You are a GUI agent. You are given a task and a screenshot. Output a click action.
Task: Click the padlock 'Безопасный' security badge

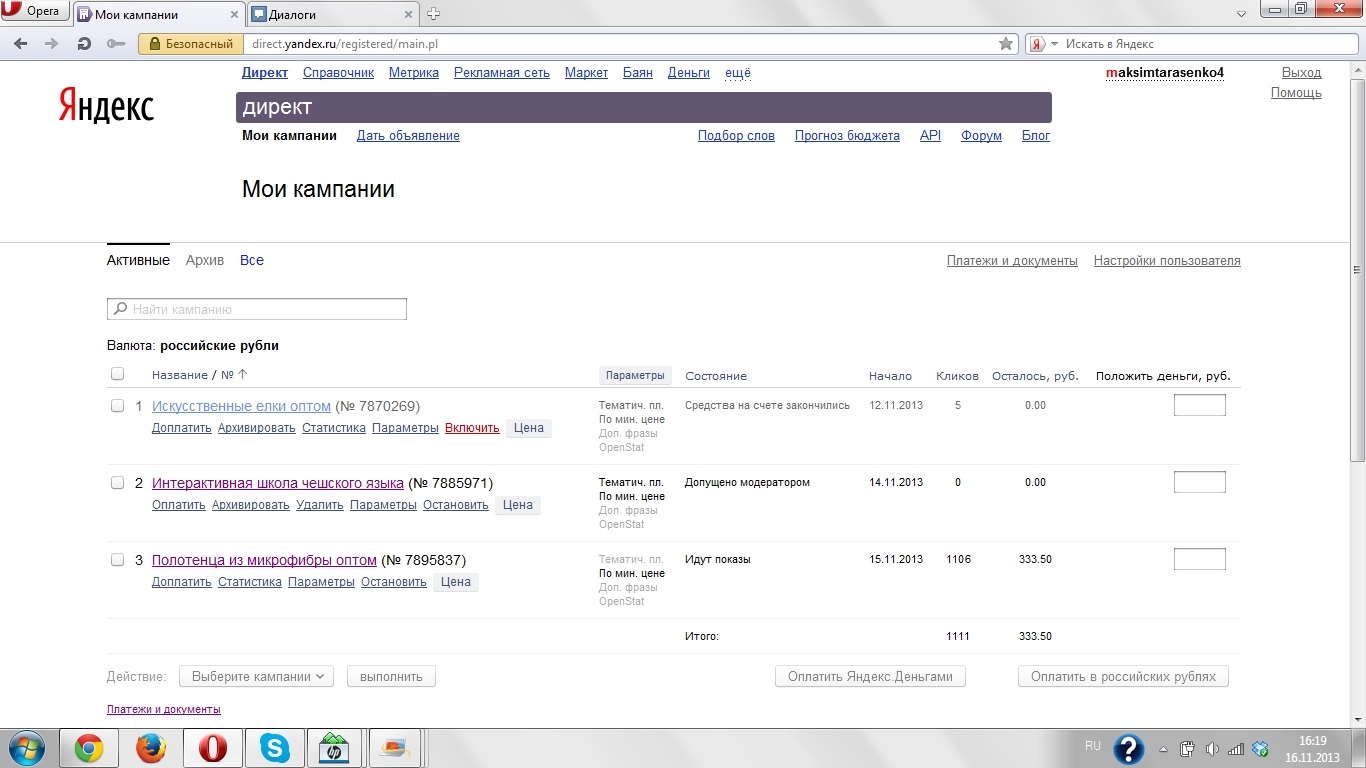point(190,44)
